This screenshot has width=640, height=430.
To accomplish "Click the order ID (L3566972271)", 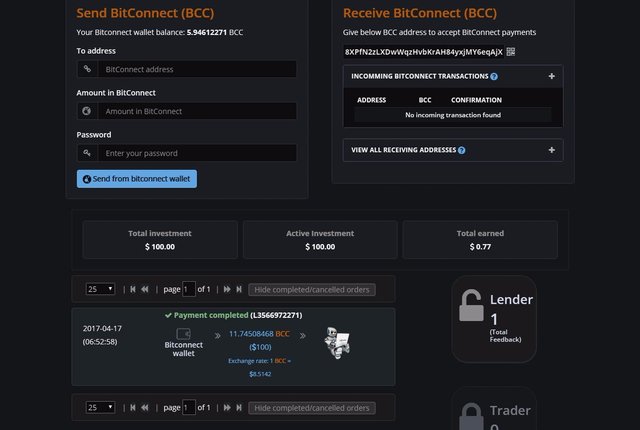I will coord(276,315).
